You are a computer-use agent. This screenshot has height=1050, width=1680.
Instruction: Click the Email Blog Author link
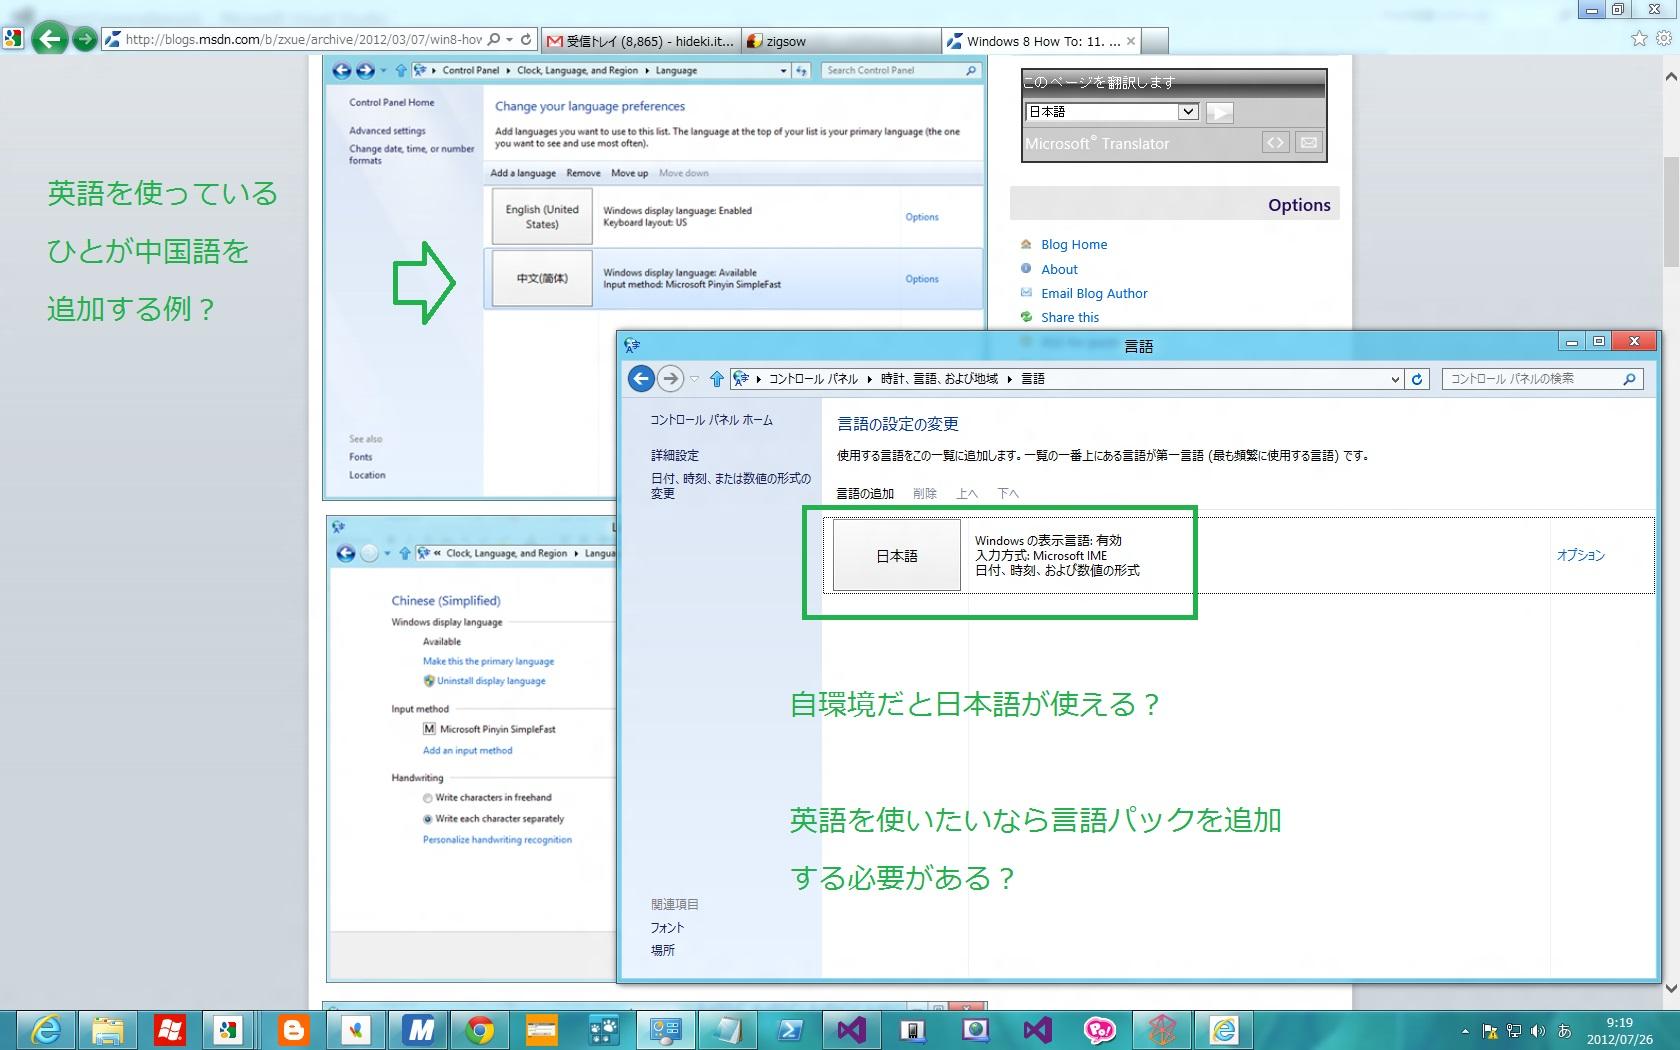coord(1094,294)
